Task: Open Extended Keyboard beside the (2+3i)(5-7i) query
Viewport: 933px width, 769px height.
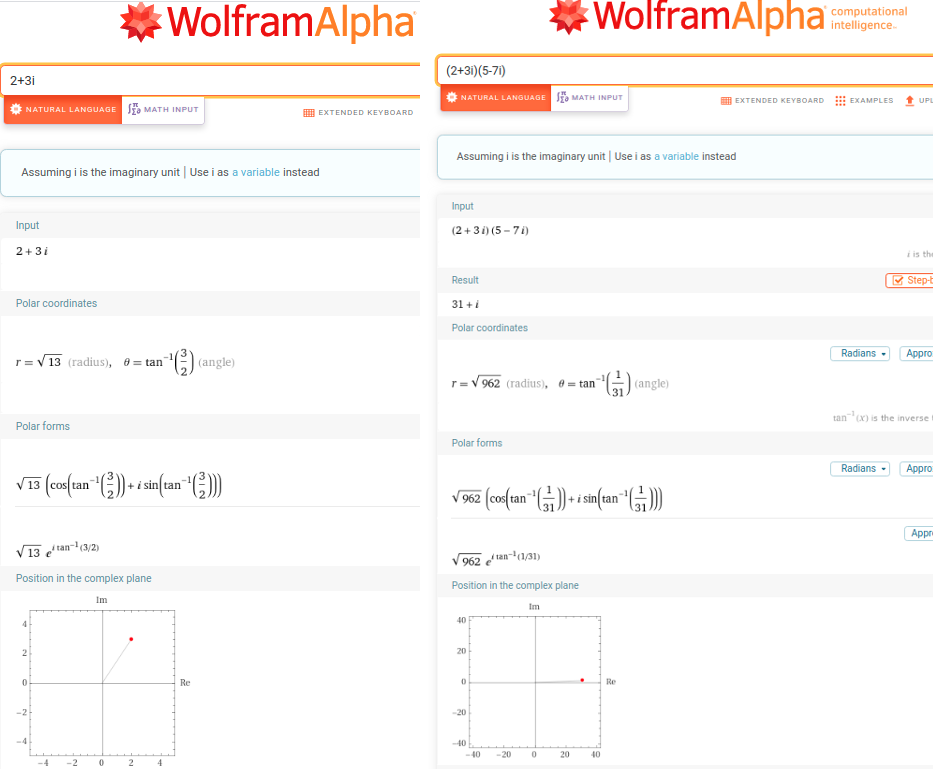Action: click(x=772, y=101)
